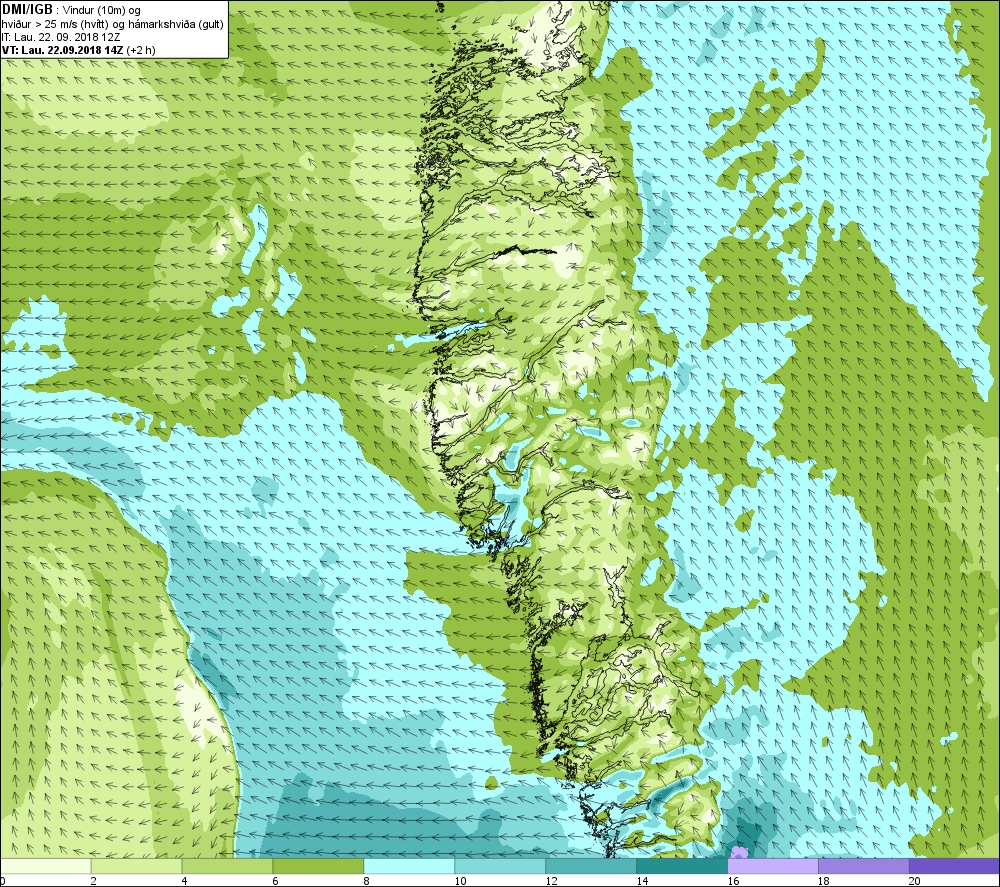
Task: Click the legend swatch above 20 m/s
Action: pyautogui.click(x=954, y=866)
